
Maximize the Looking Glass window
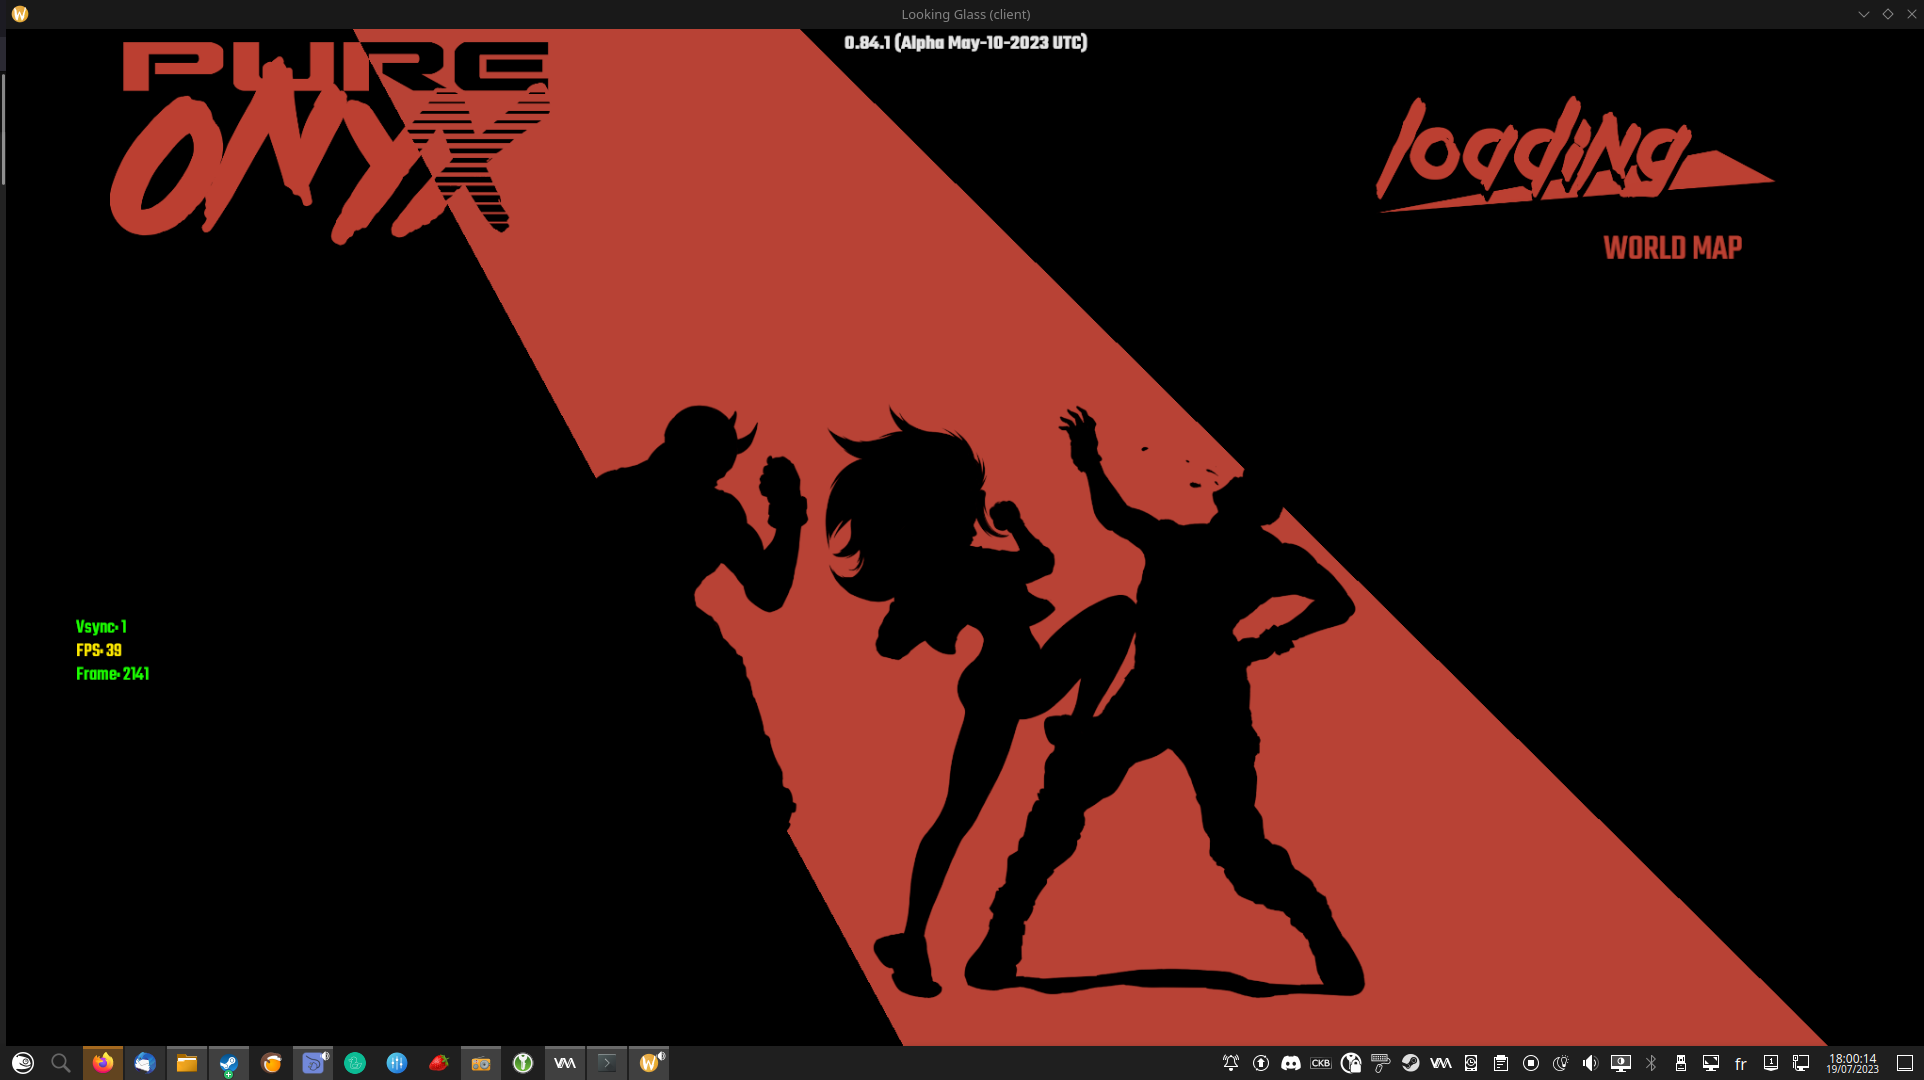coord(1888,14)
